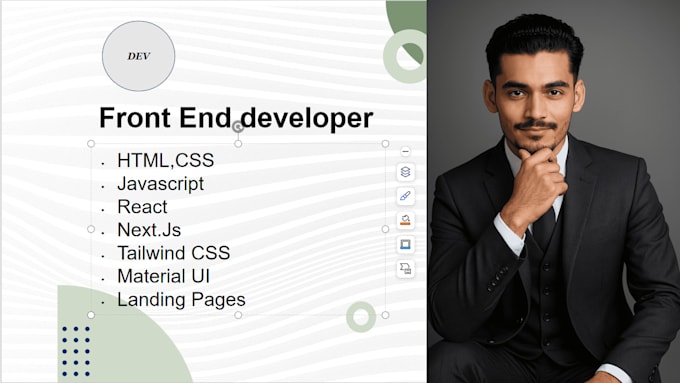The image size is (680, 383).
Task: Select the left-middle handle of text box
Action: tap(91, 229)
